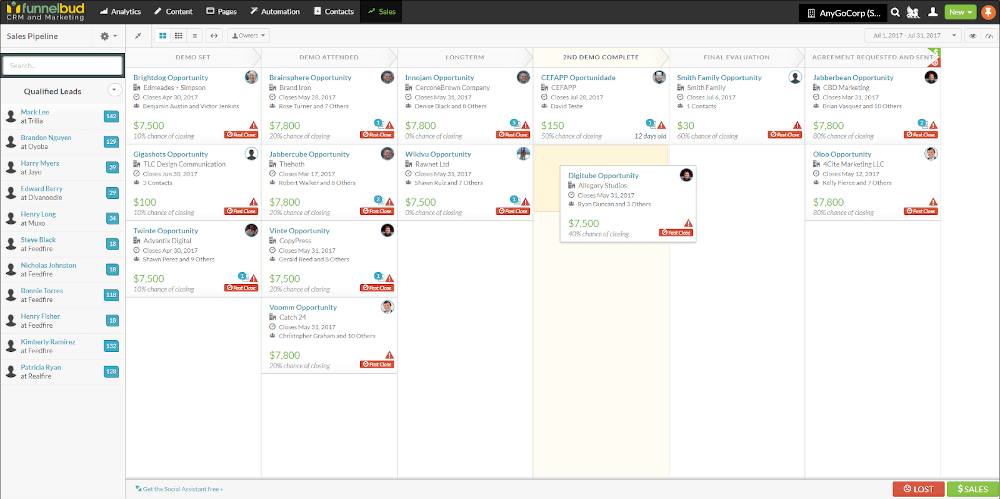The height and width of the screenshot is (499, 1000).
Task: Open the Content menu
Action: coord(174,11)
